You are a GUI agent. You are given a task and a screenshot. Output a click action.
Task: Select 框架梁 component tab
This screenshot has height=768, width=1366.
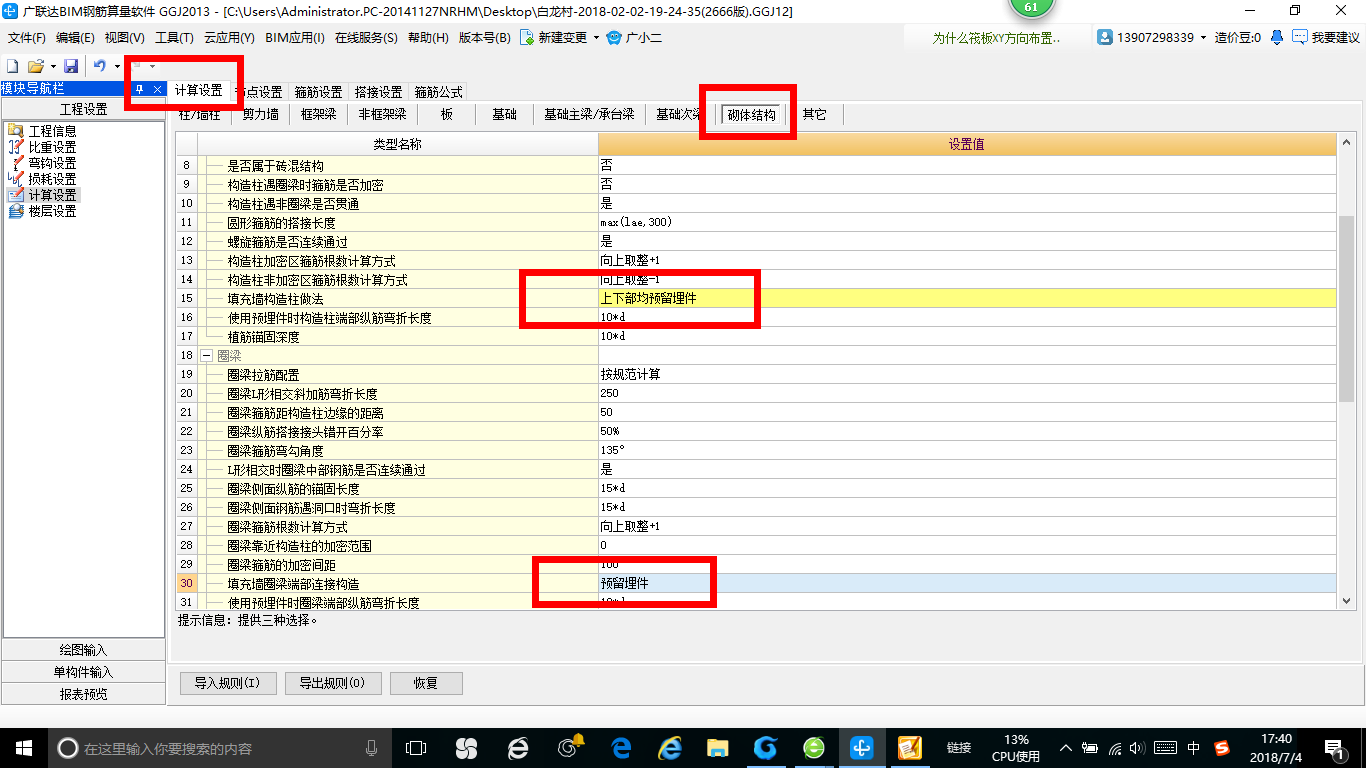[318, 115]
